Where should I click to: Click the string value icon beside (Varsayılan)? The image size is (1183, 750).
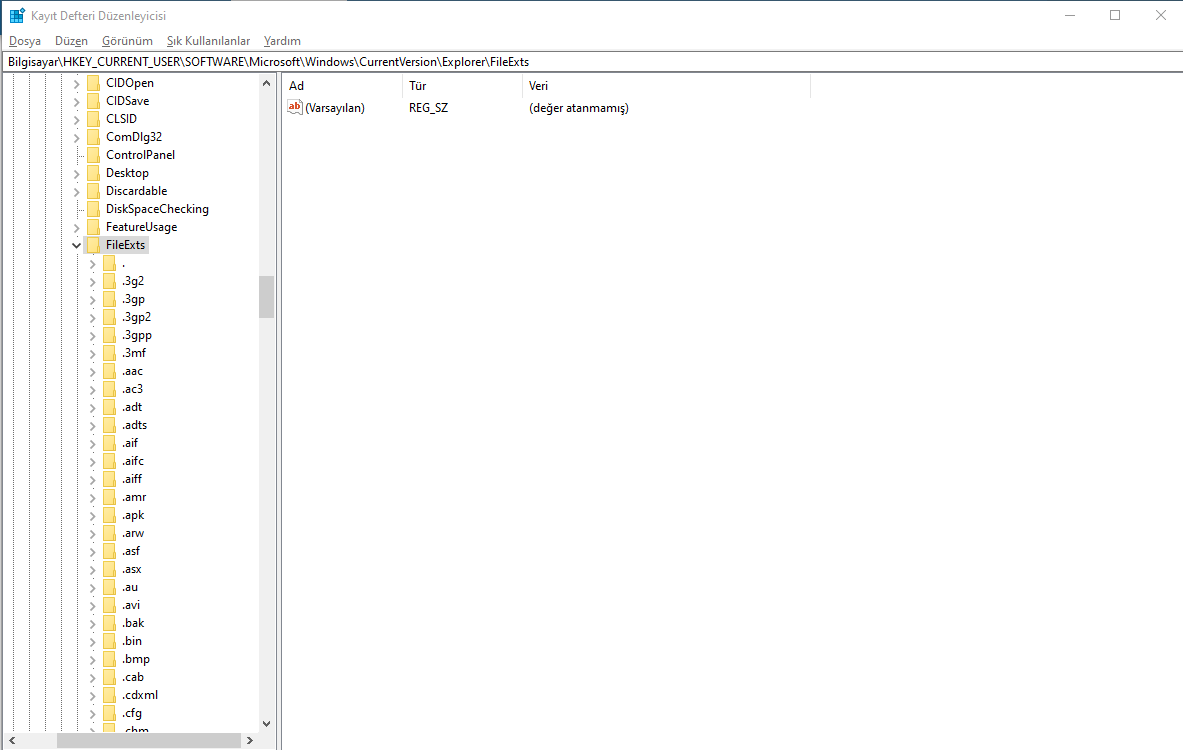tap(295, 107)
